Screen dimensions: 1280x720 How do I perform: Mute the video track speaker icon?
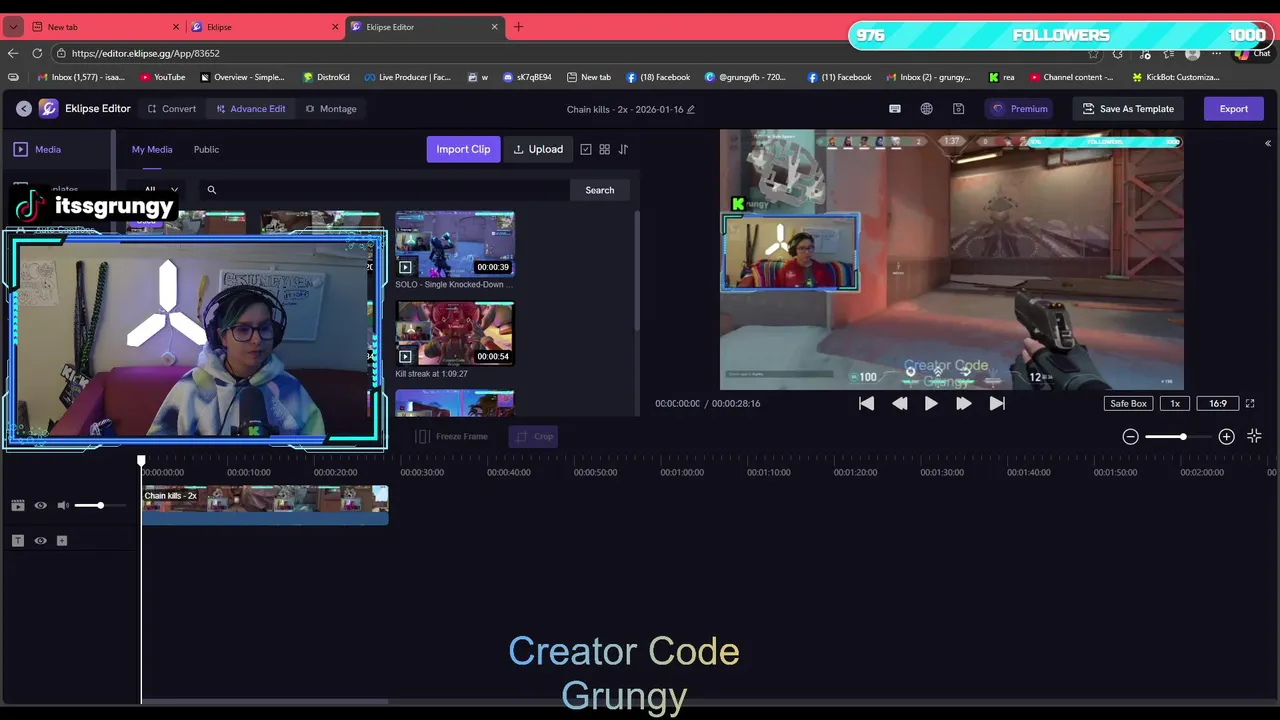[63, 505]
